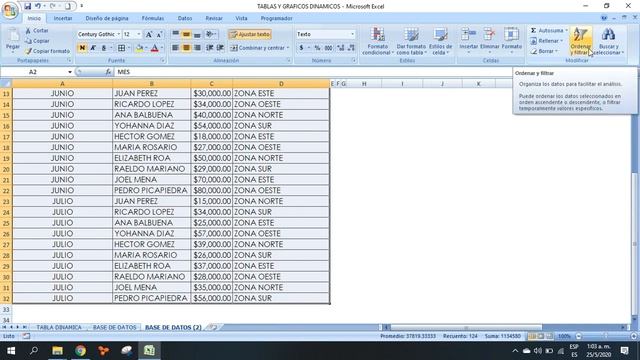
Task: Toggle right horizontal alignment
Action: [x=197, y=48]
